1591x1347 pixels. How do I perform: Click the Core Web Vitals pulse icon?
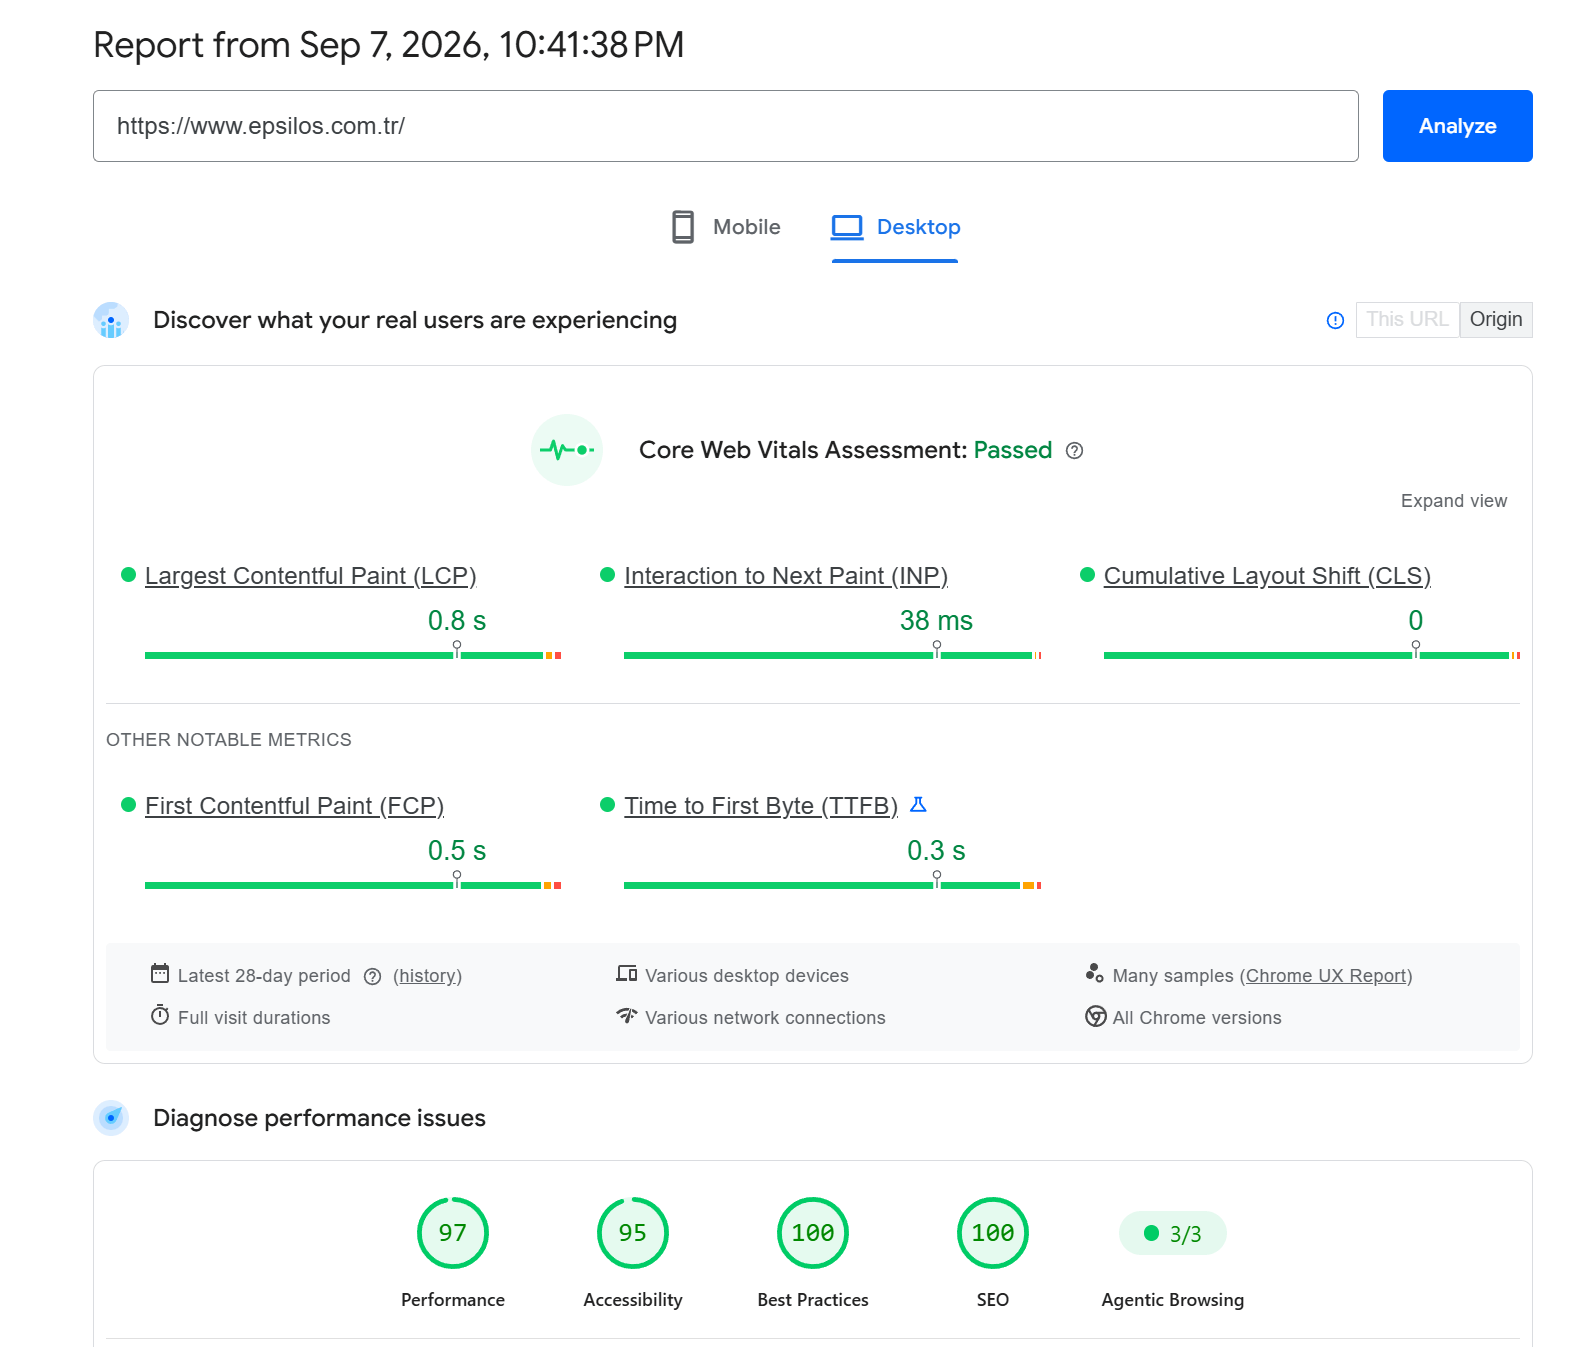(567, 450)
